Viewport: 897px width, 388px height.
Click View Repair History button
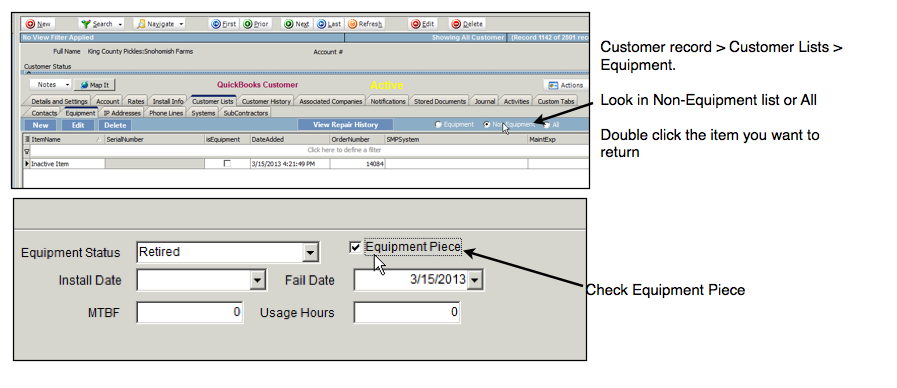(346, 124)
